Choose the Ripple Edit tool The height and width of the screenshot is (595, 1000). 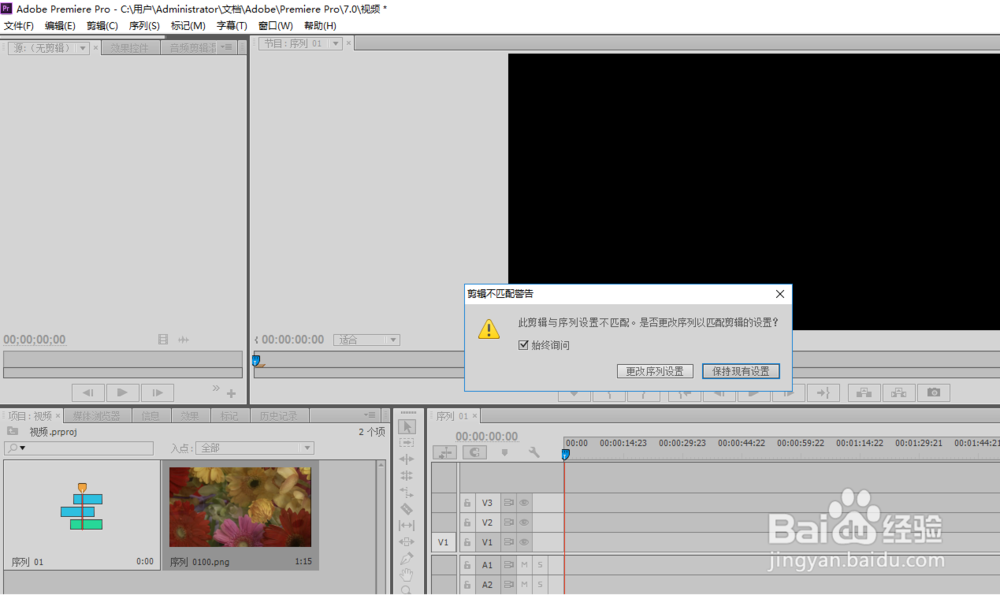coord(407,459)
